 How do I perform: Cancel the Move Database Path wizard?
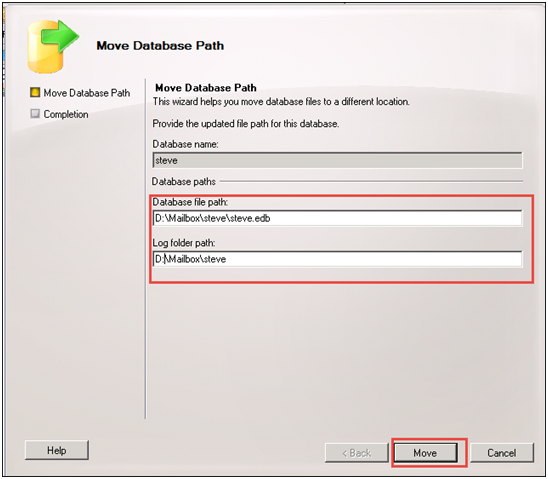(x=502, y=453)
